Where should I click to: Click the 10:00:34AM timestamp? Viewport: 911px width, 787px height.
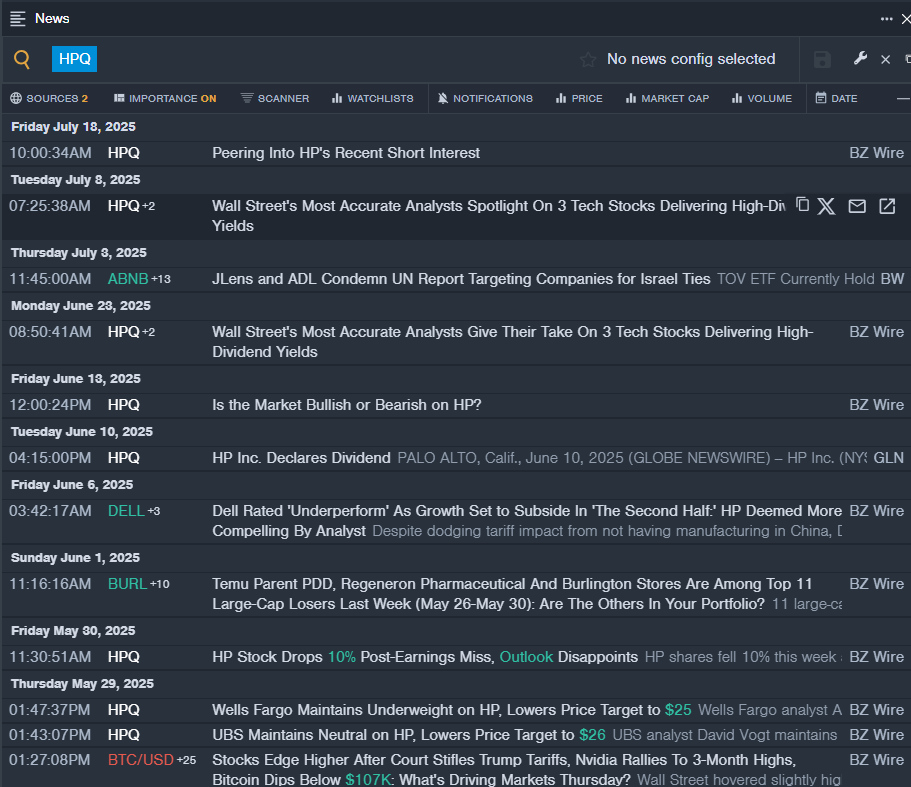point(50,153)
